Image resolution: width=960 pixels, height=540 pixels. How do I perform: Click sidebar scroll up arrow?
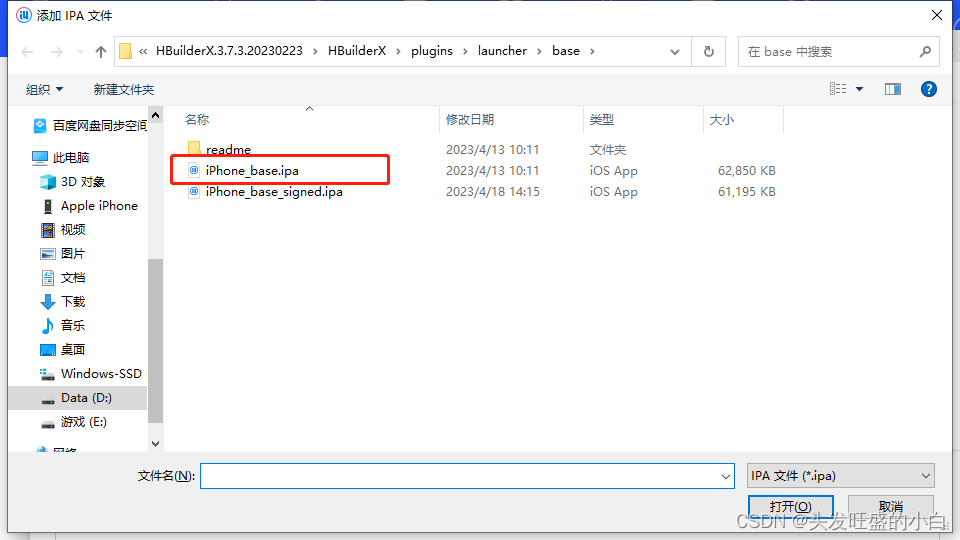[x=156, y=115]
